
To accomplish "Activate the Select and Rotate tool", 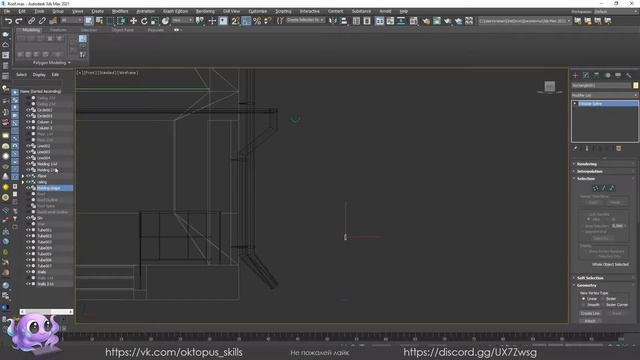I will (144, 21).
